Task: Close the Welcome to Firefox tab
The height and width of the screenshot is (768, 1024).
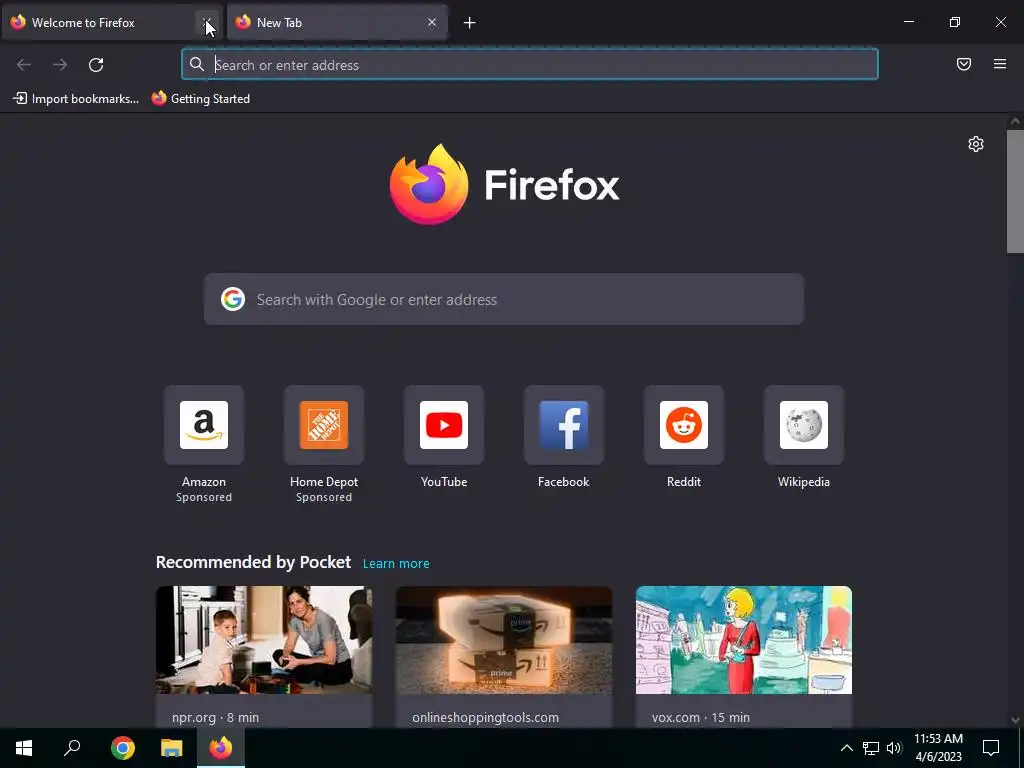Action: pos(206,22)
